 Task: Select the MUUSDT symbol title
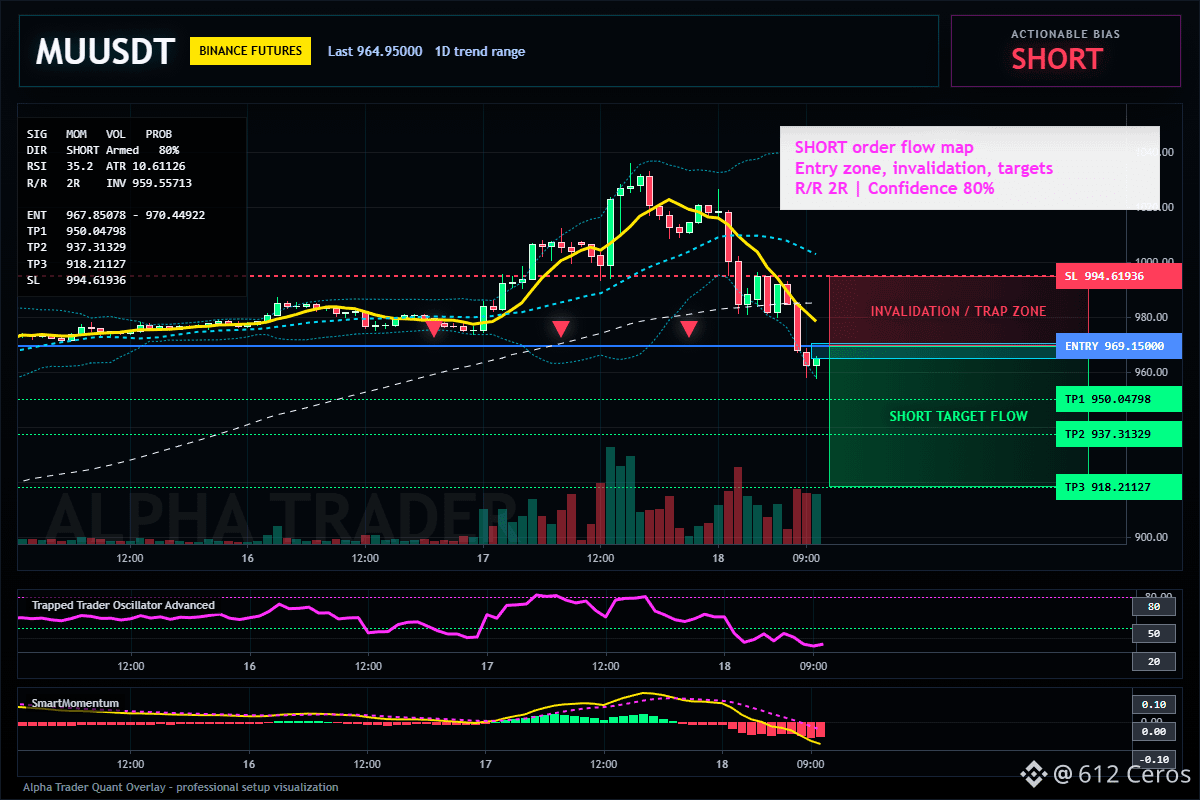(x=105, y=51)
